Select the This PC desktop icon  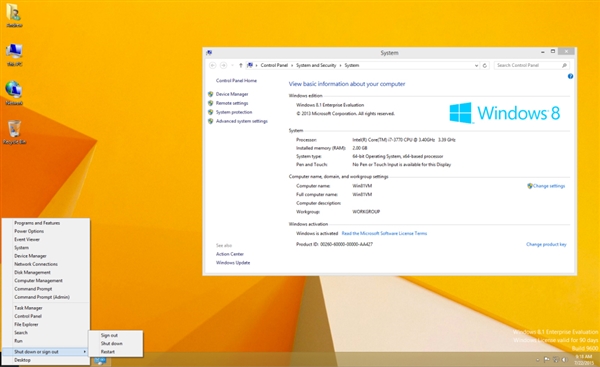pyautogui.click(x=14, y=54)
